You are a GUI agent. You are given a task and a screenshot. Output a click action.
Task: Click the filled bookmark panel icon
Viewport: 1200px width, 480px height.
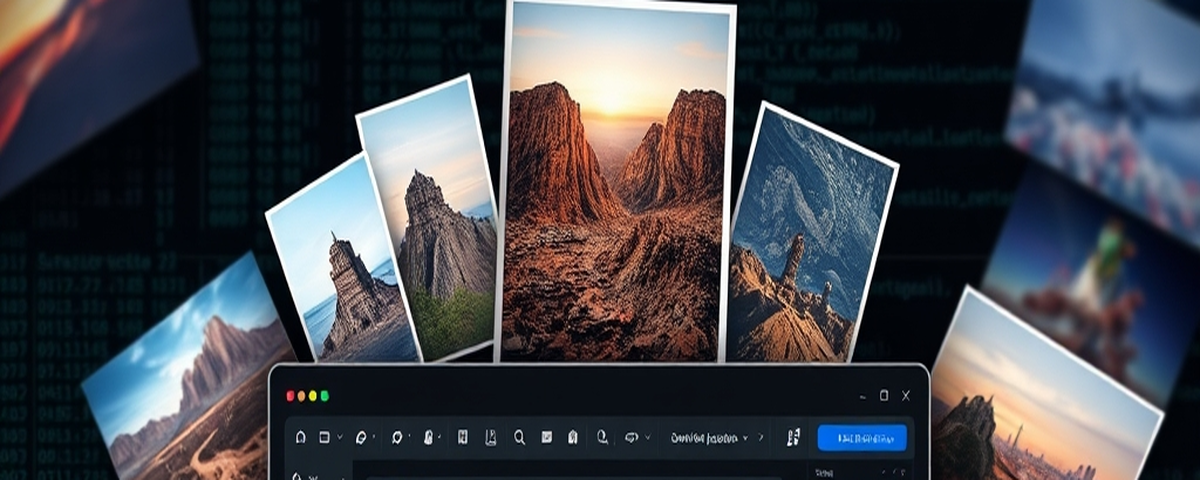(x=462, y=437)
